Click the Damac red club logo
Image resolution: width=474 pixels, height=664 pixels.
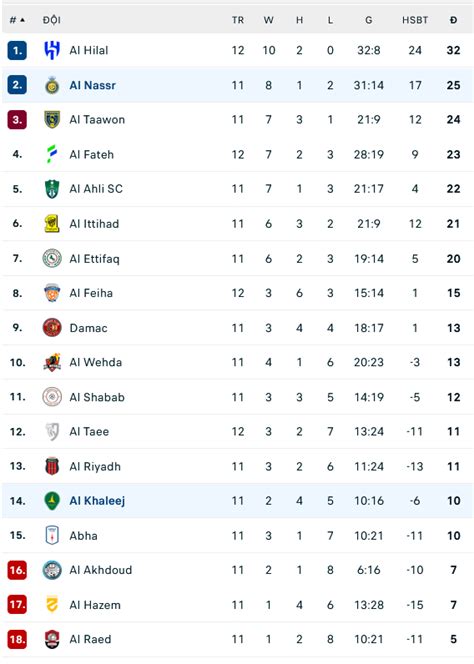(52, 328)
